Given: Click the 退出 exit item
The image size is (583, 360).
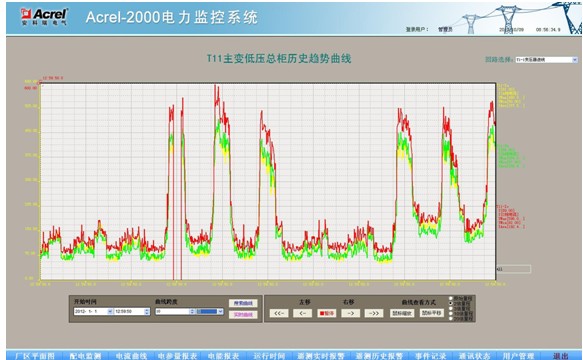Looking at the screenshot, I should [560, 356].
